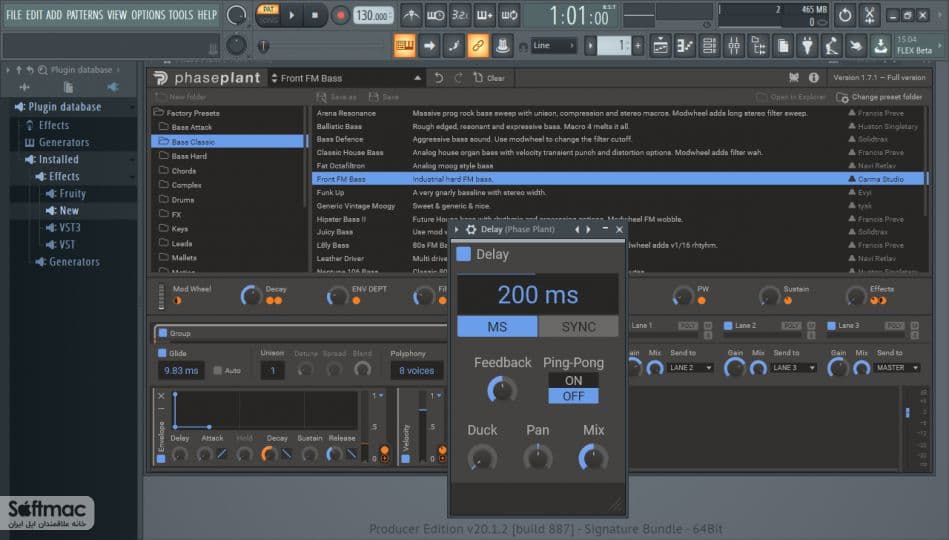Select the Classic House Bass preset
The height and width of the screenshot is (540, 949).
[x=350, y=153]
